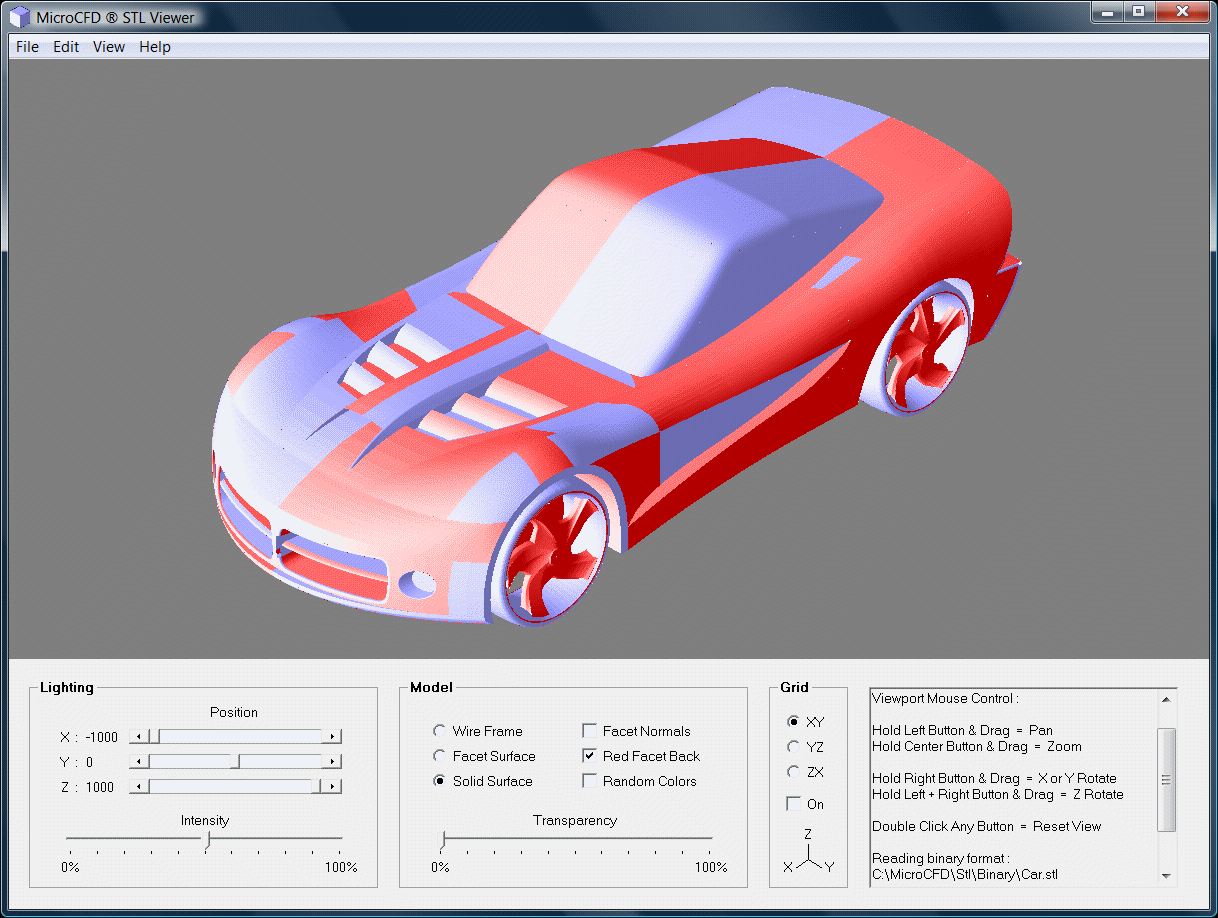Choose the YZ grid plane
This screenshot has width=1218, height=918.
coord(794,746)
